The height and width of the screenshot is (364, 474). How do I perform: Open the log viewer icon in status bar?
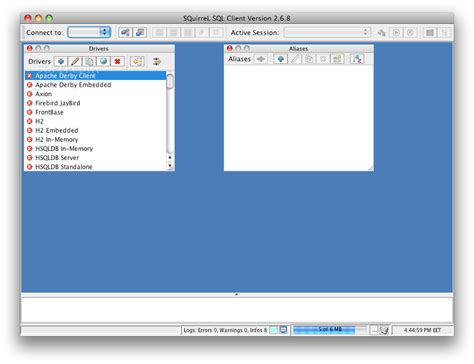tap(283, 330)
